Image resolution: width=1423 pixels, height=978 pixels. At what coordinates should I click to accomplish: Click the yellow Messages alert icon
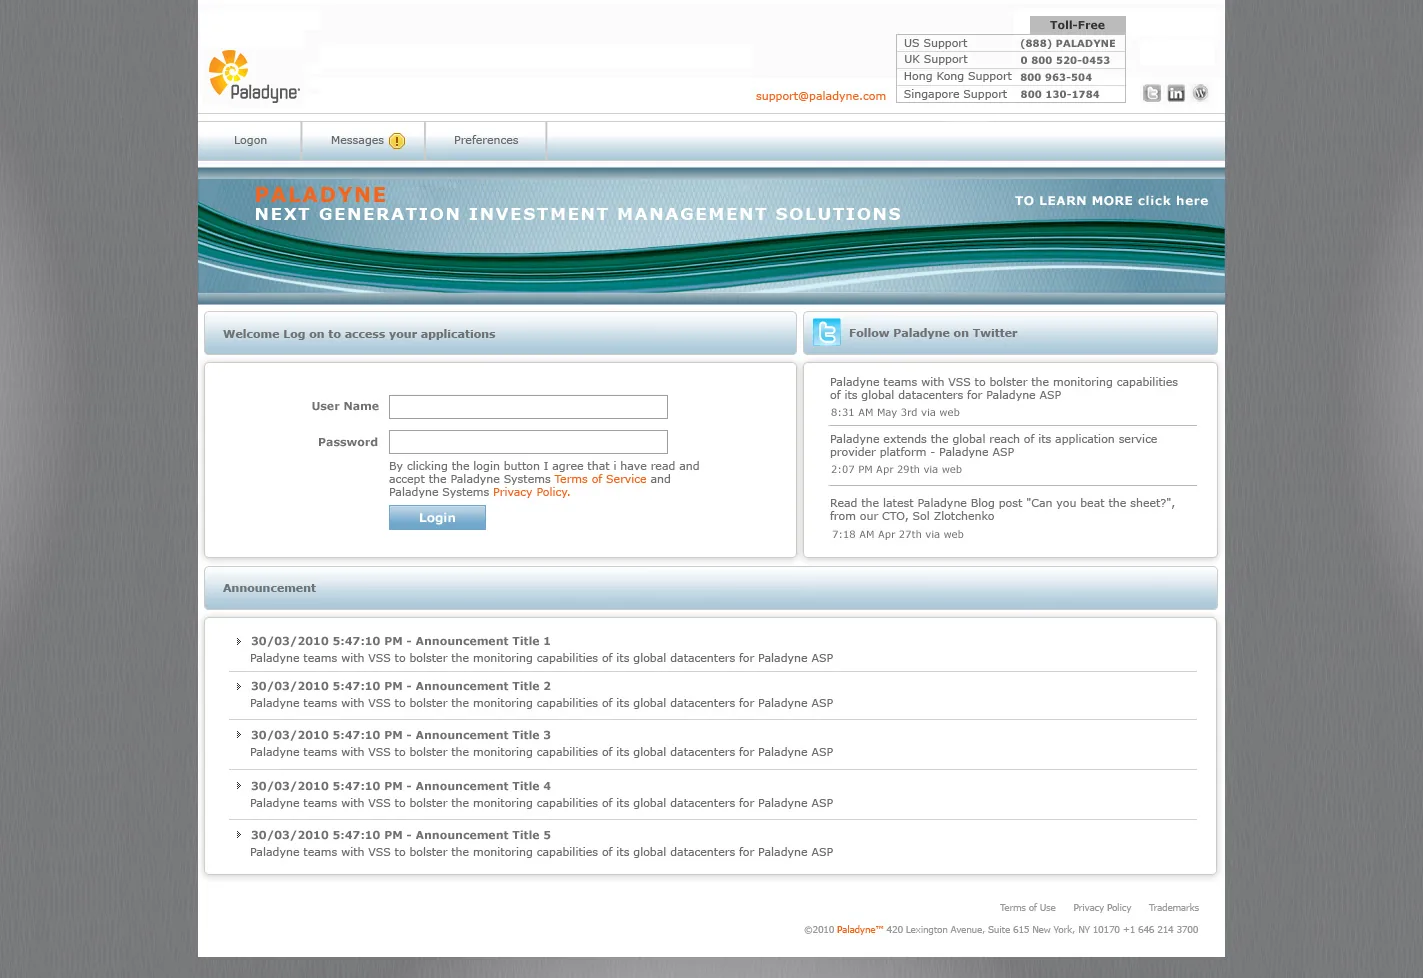pyautogui.click(x=397, y=141)
